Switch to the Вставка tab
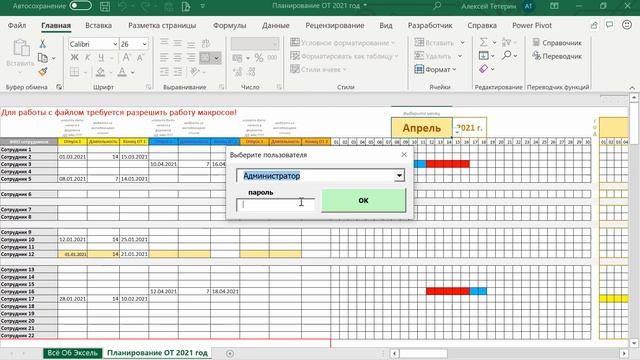 pos(98,25)
